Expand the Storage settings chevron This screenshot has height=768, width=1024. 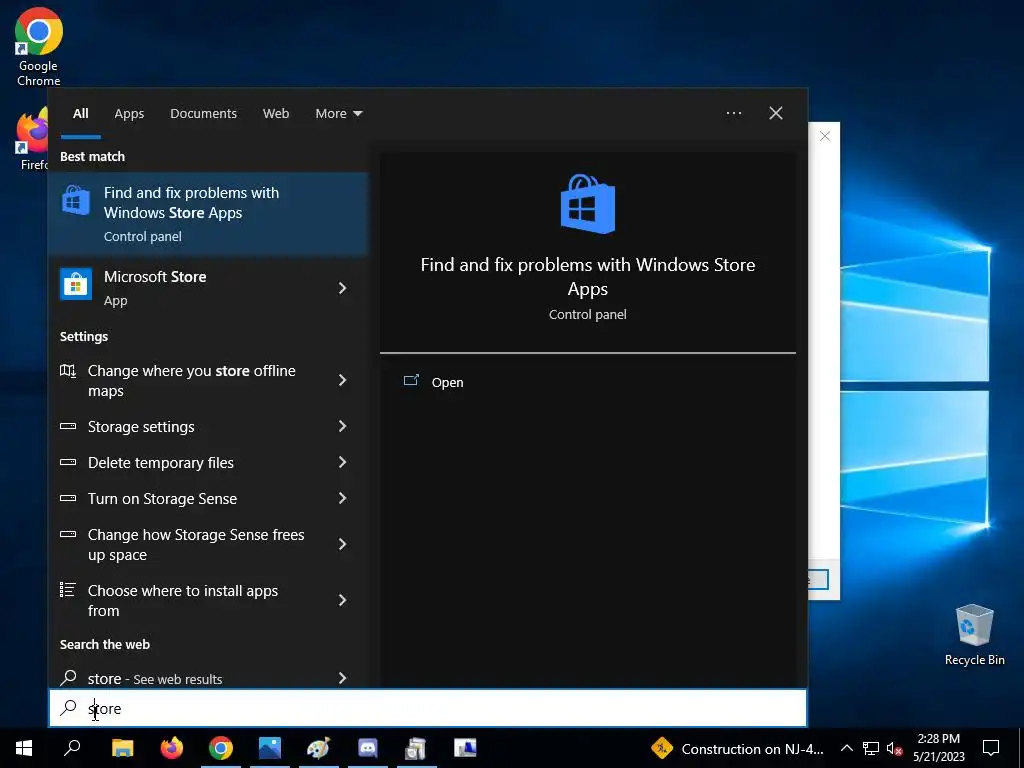pos(342,426)
